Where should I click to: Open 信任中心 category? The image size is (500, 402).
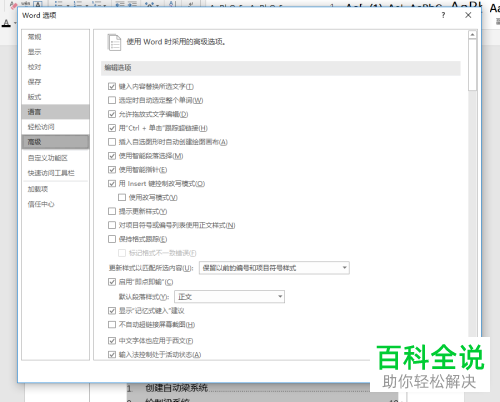point(56,204)
